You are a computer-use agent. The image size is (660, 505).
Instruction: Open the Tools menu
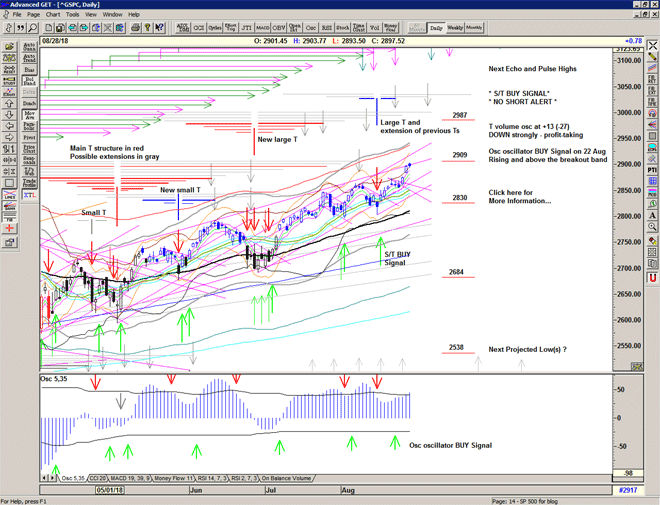click(x=73, y=15)
